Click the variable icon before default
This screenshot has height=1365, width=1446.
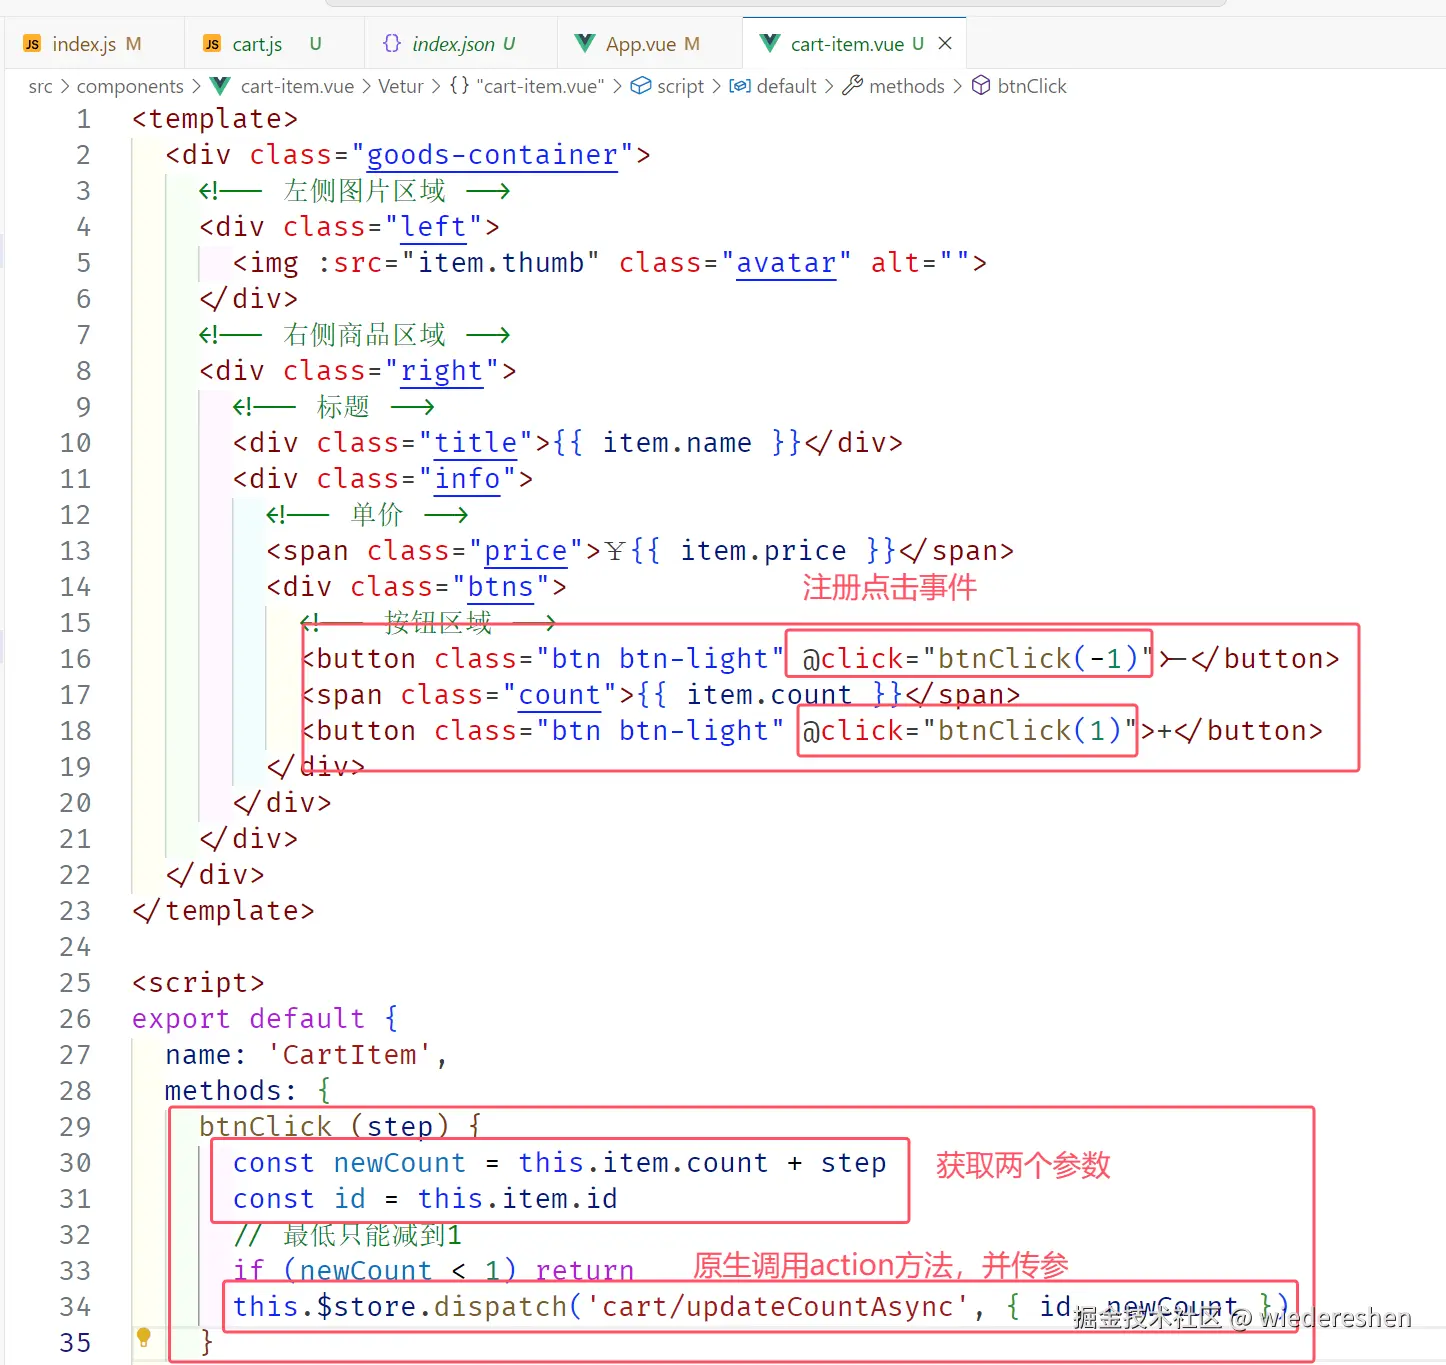point(740,86)
